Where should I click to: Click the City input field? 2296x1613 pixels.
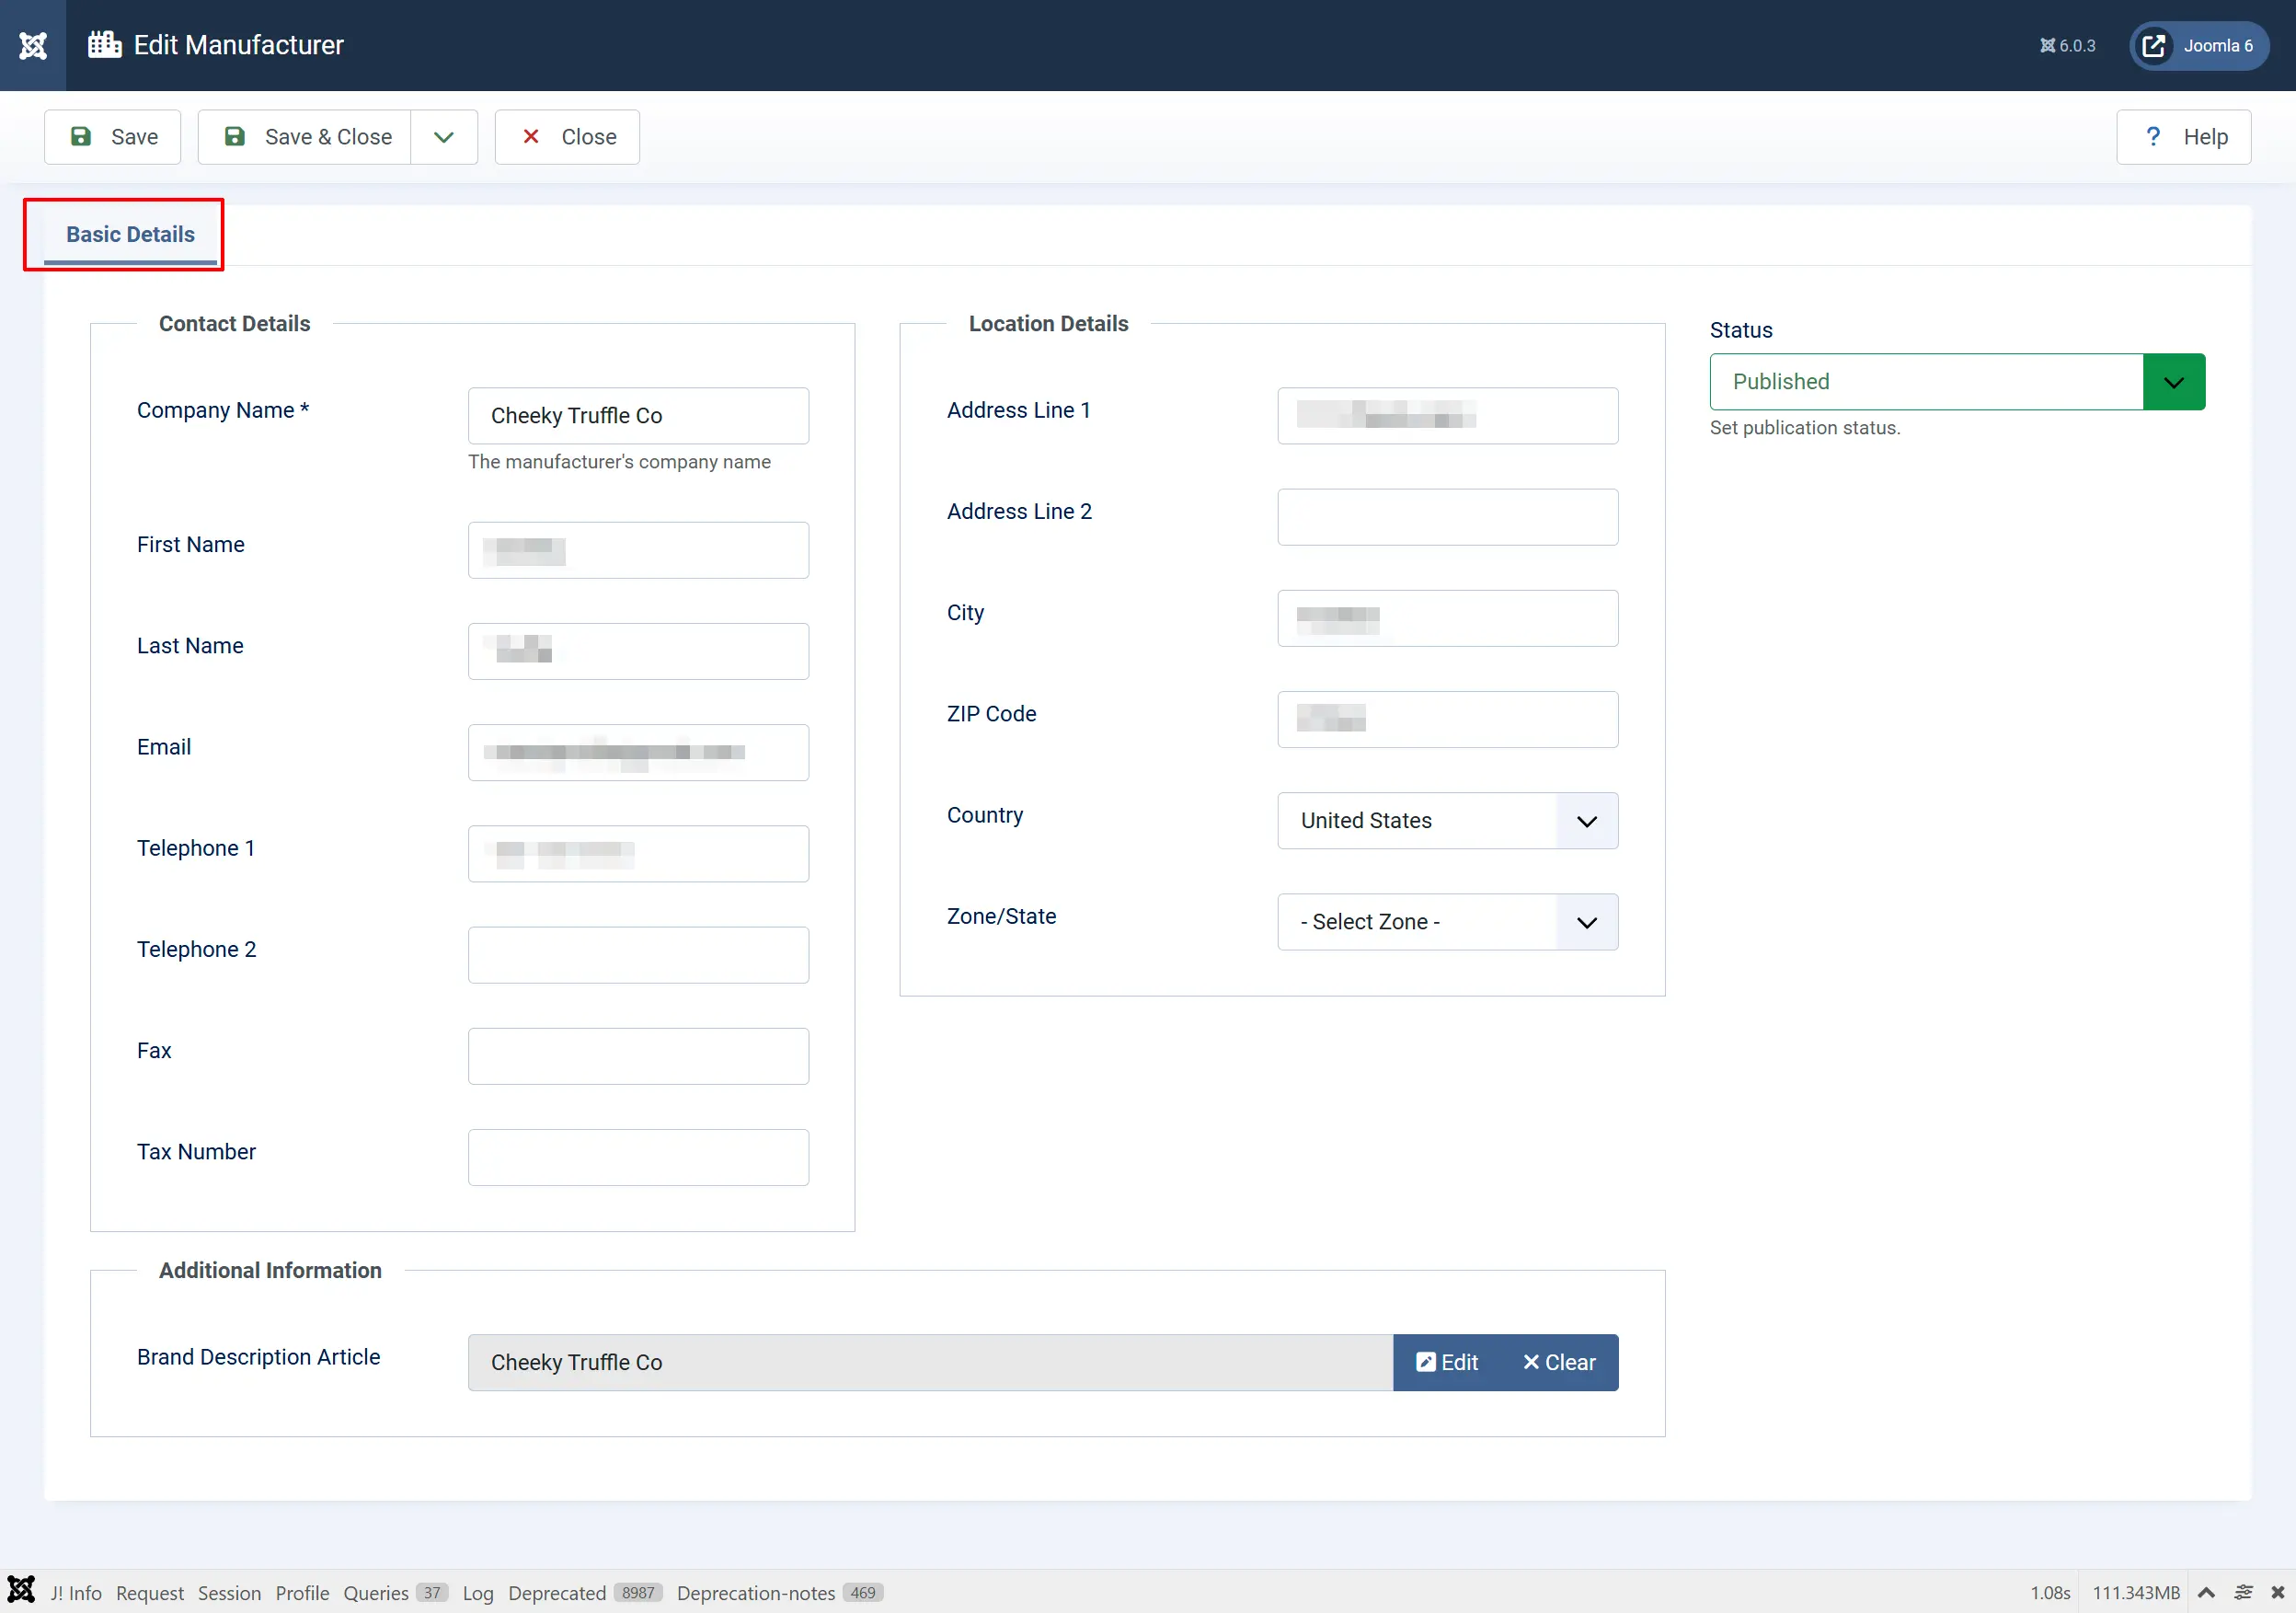[x=1447, y=618]
